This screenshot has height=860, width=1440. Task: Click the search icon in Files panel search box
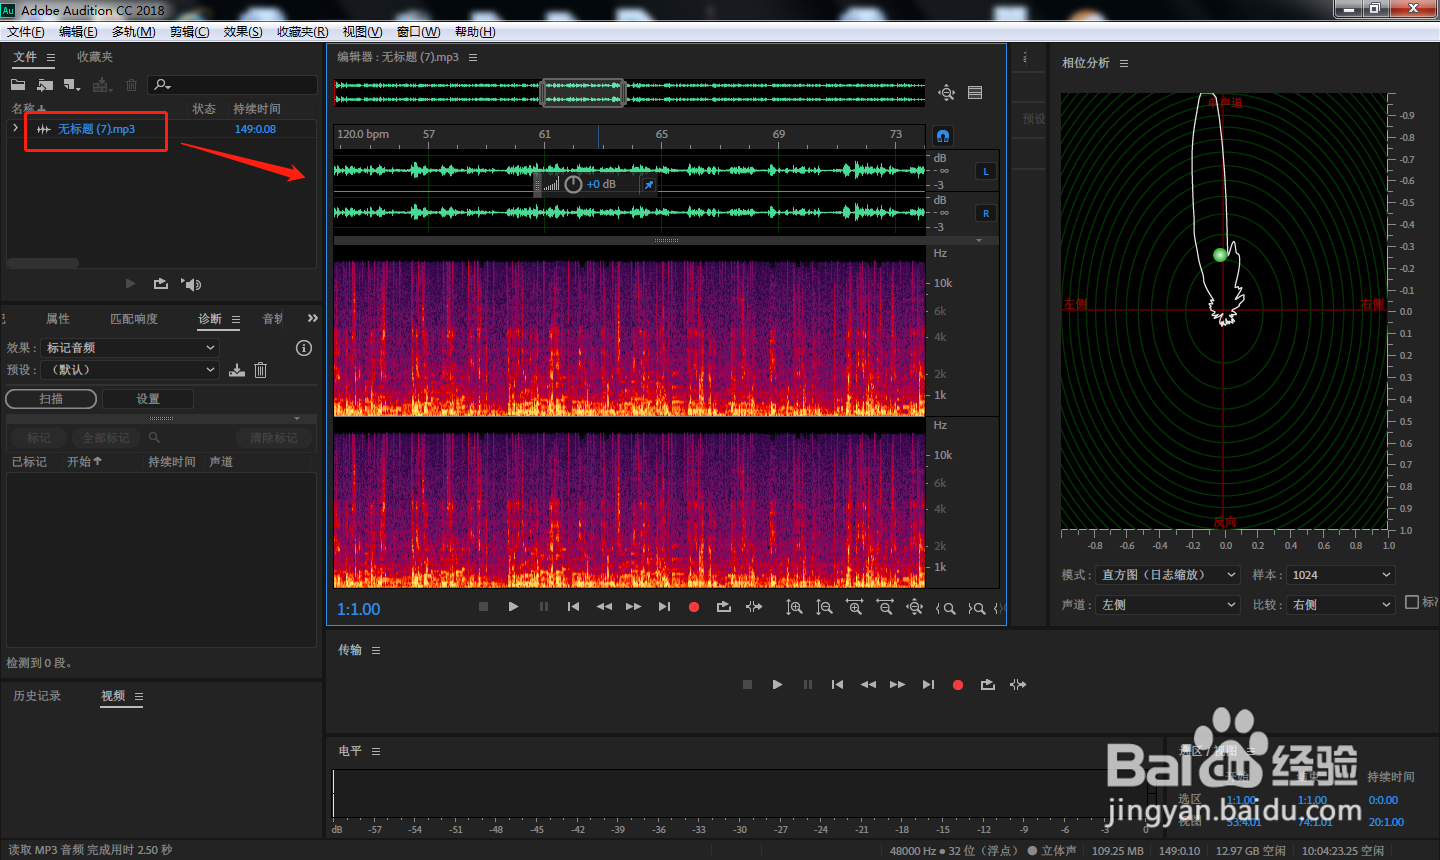point(162,85)
